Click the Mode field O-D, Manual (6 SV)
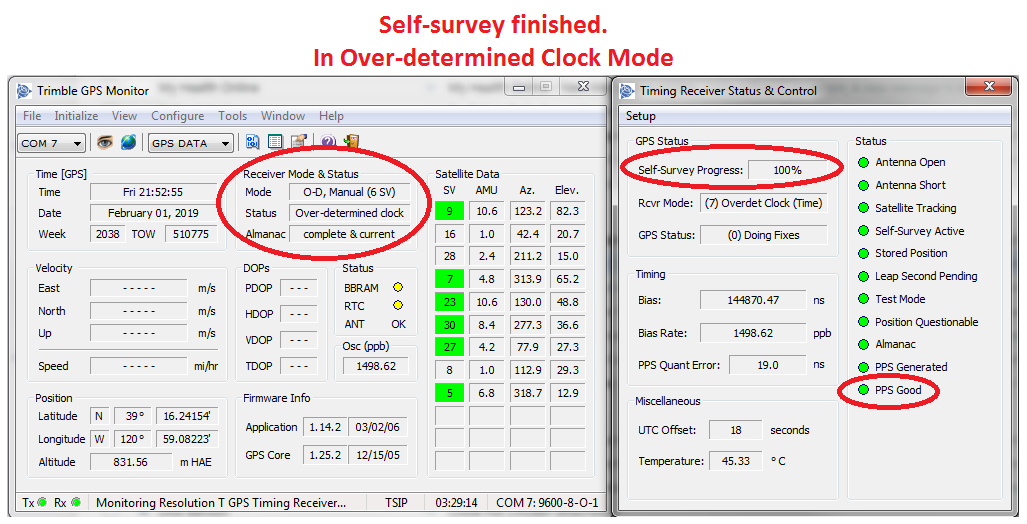 pos(349,192)
